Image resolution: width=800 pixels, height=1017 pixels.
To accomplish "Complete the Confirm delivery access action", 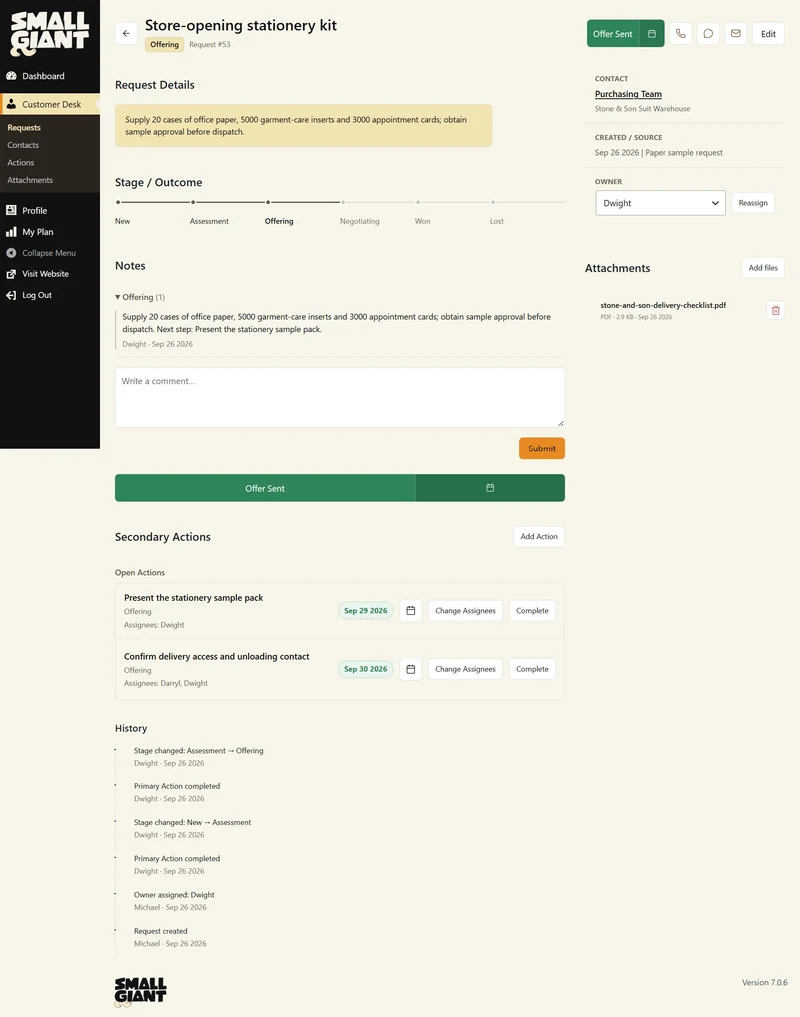I will [x=532, y=669].
